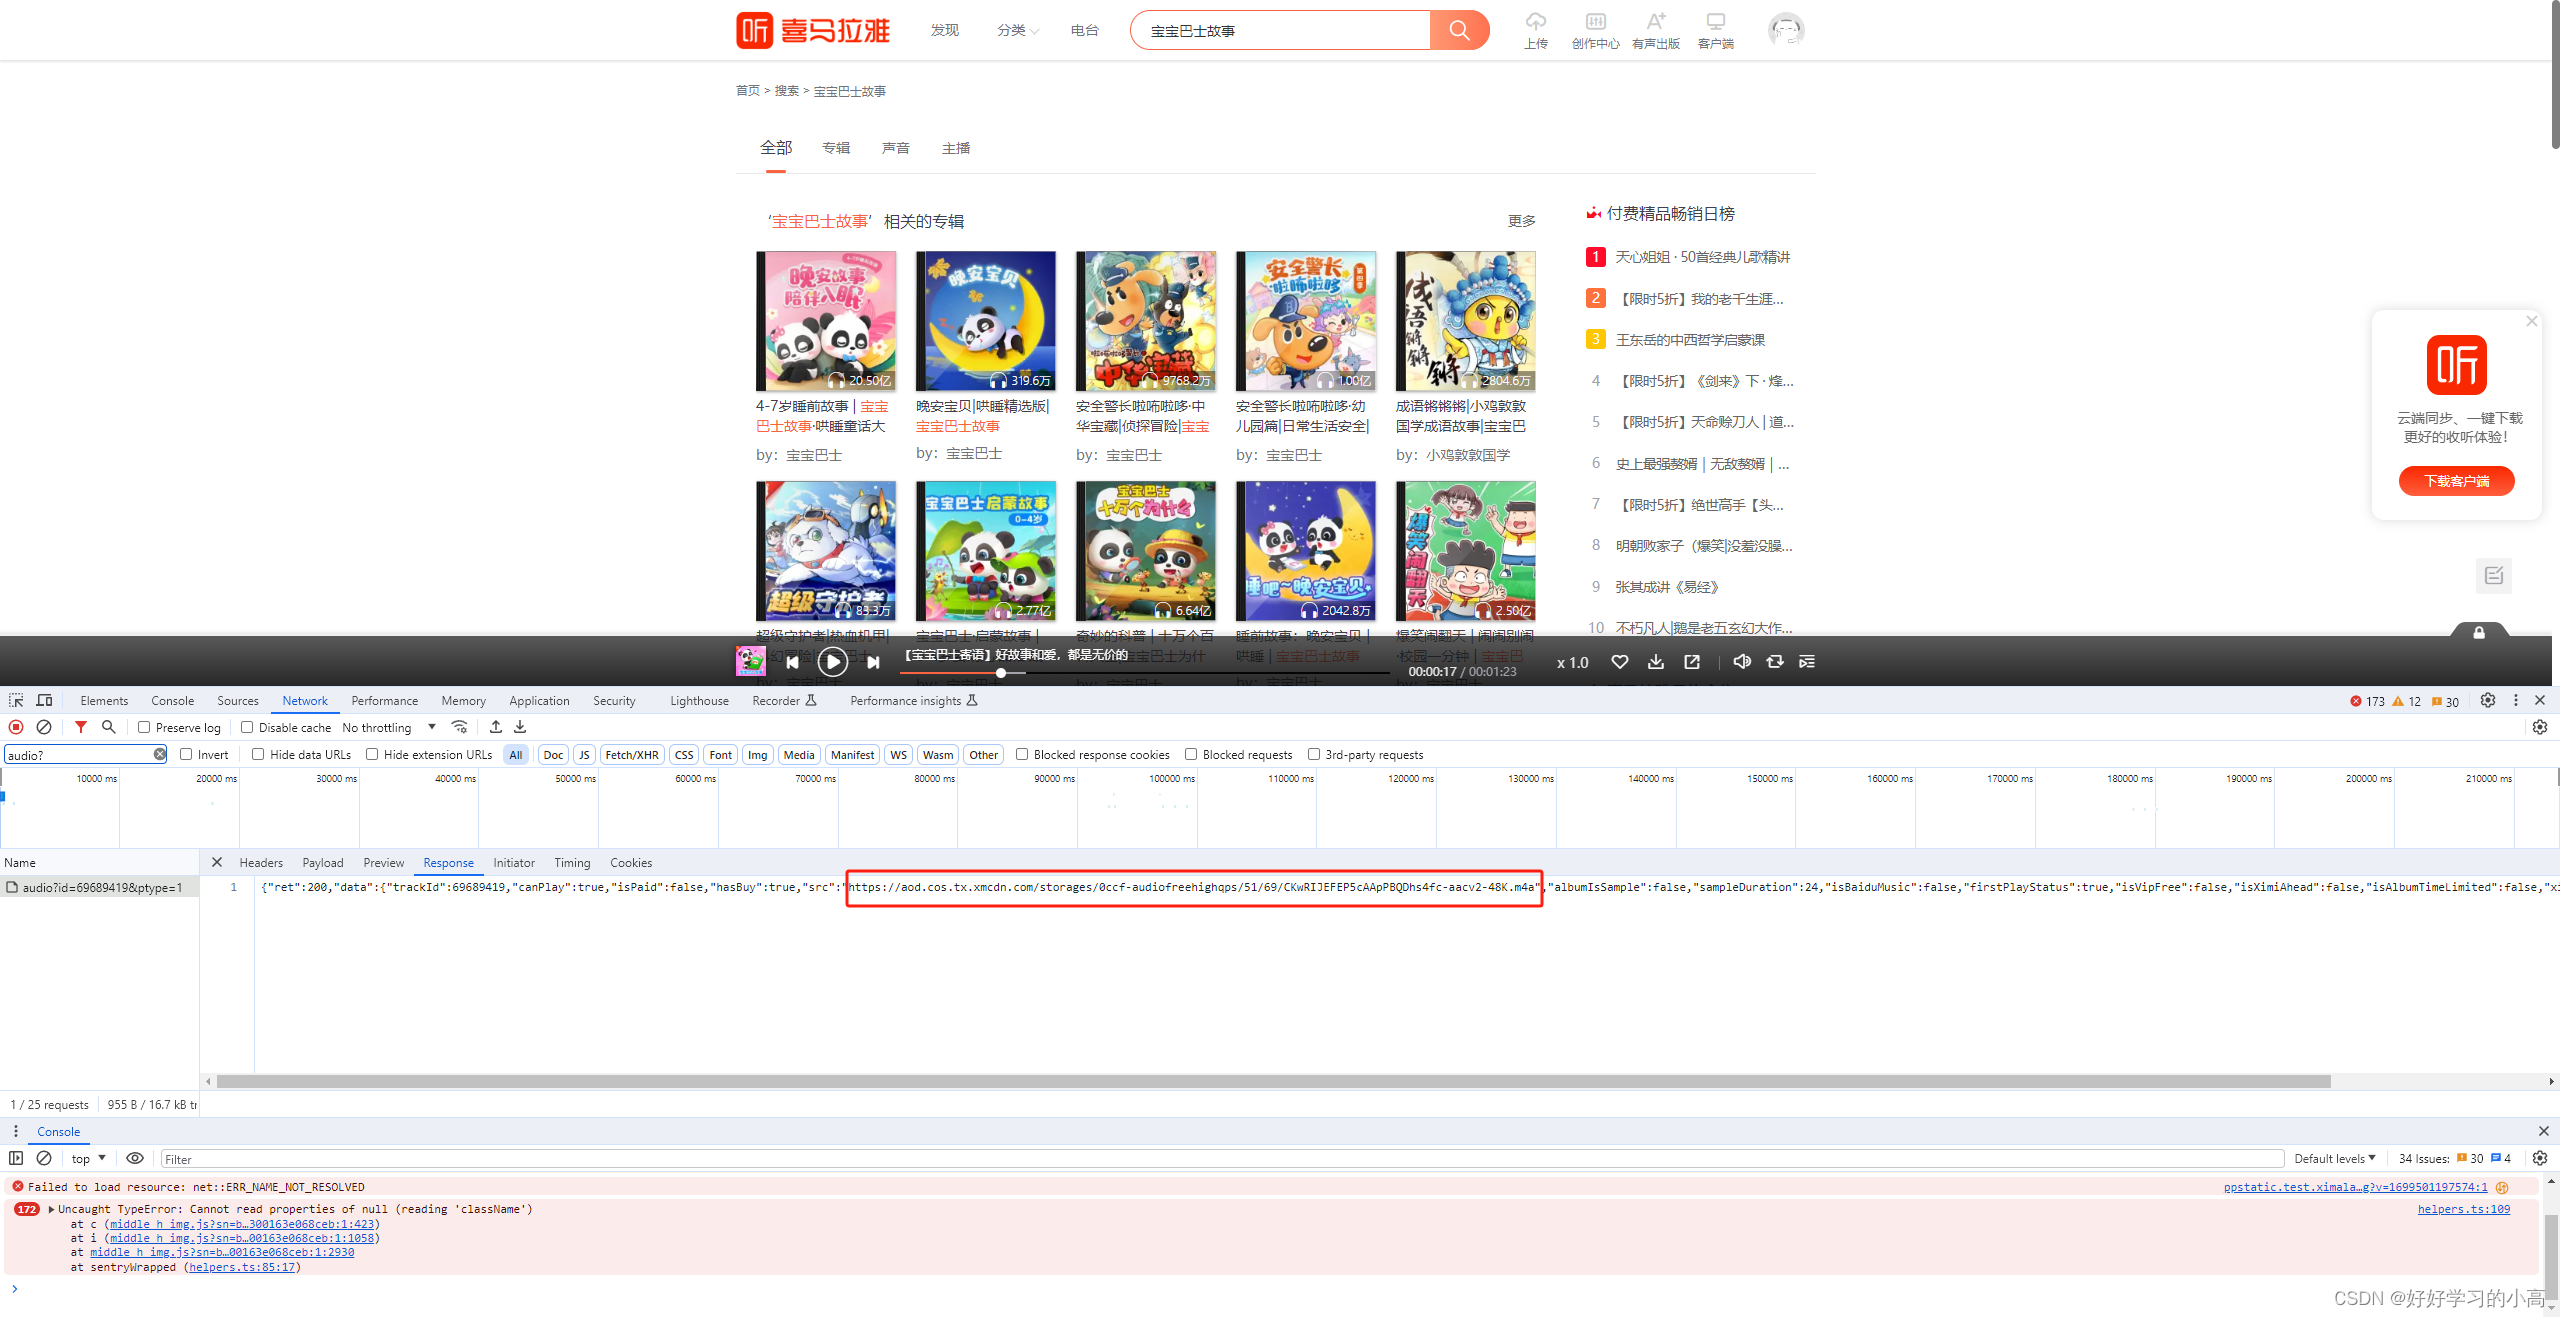Skip to next track in player
The width and height of the screenshot is (2560, 1317).
click(873, 662)
